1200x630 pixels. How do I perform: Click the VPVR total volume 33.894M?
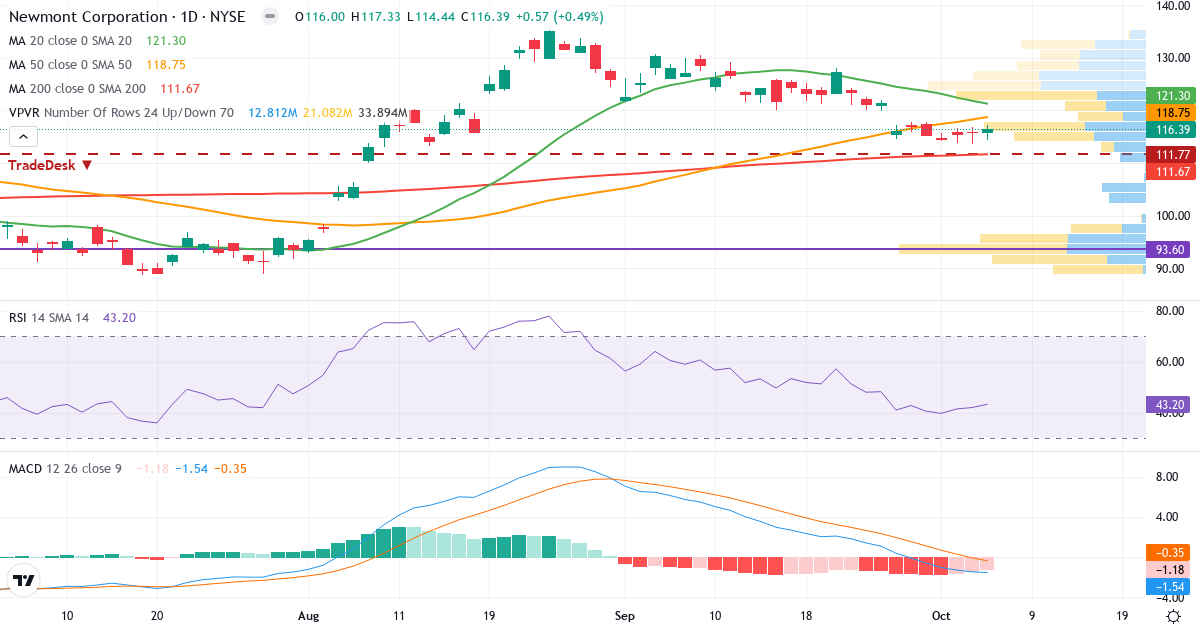click(382, 113)
